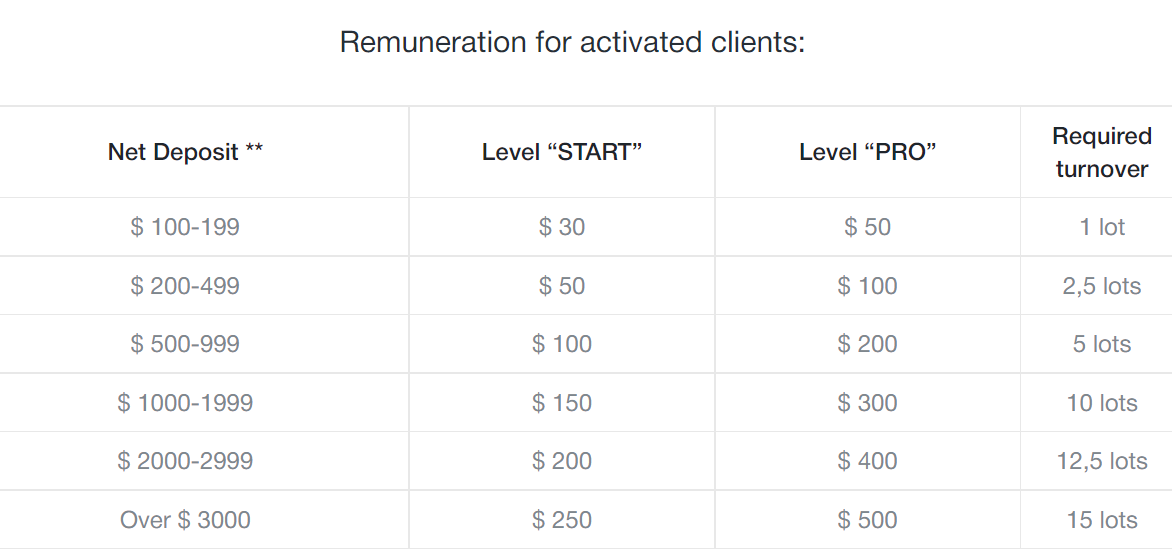Select the "$ 400" PRO level value

867,461
